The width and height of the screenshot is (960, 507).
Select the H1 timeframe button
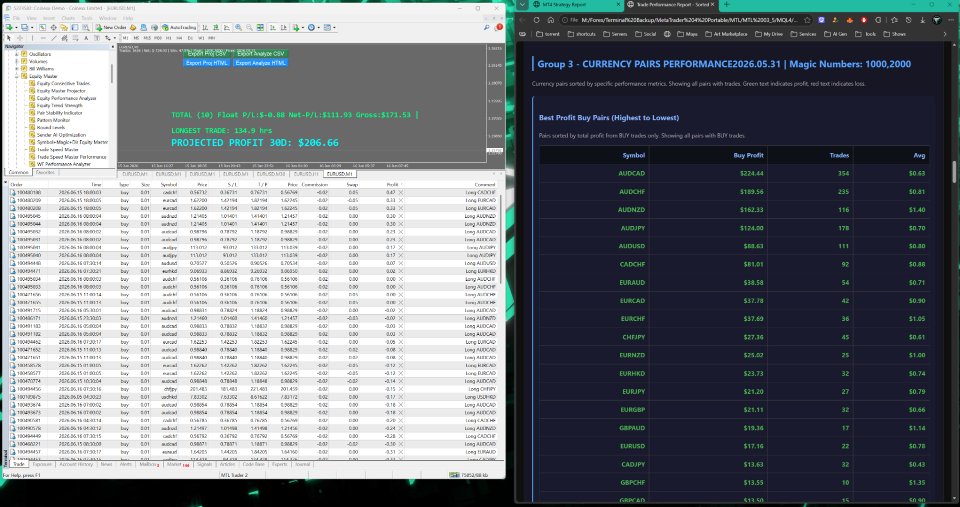pos(168,38)
